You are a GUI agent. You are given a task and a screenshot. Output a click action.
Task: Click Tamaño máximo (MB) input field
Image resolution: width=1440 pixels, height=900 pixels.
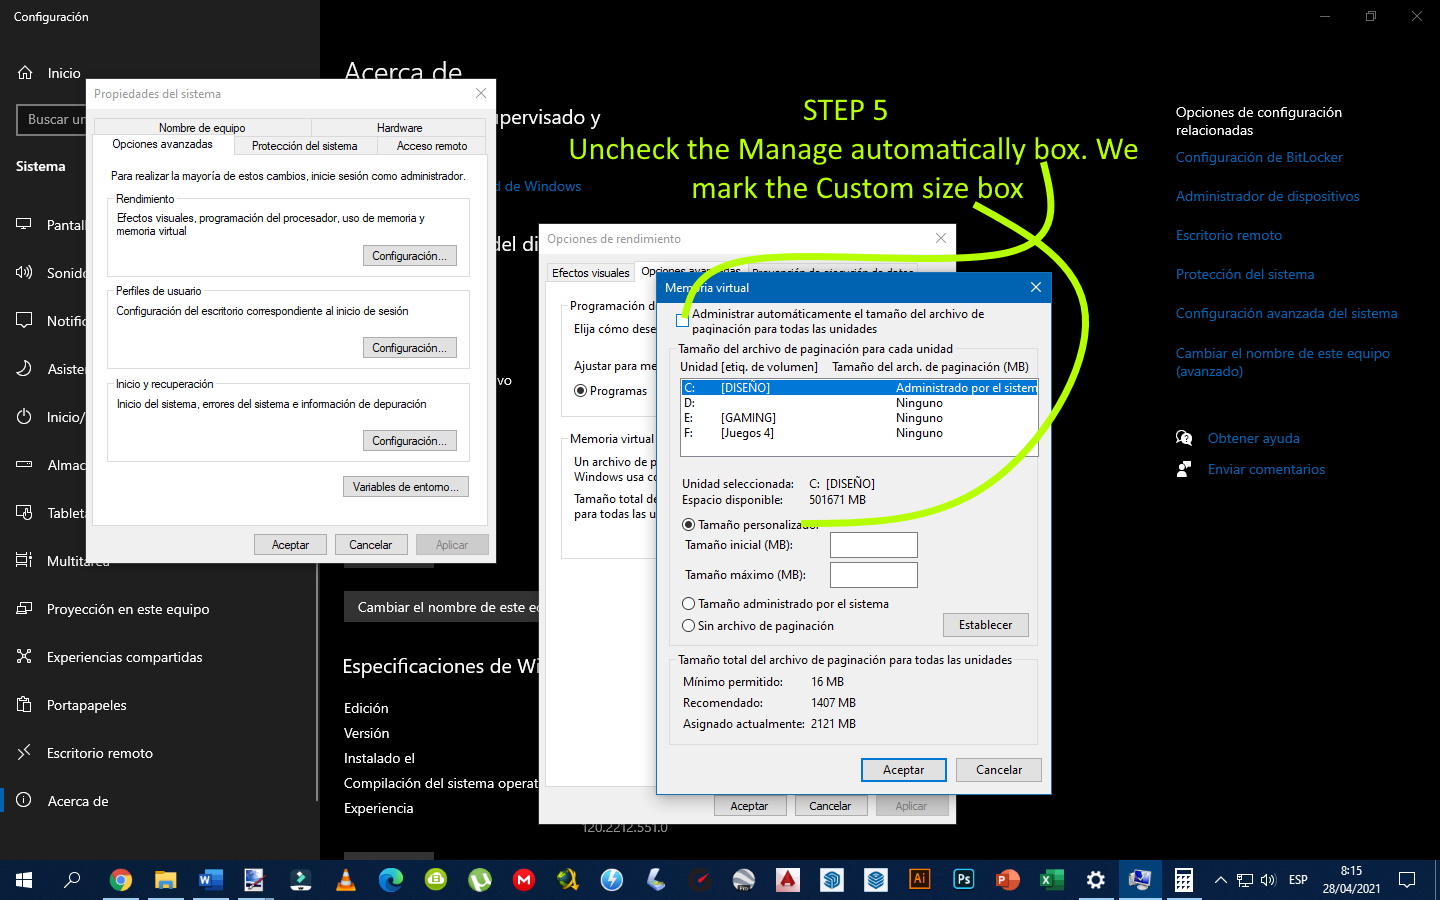tap(874, 575)
